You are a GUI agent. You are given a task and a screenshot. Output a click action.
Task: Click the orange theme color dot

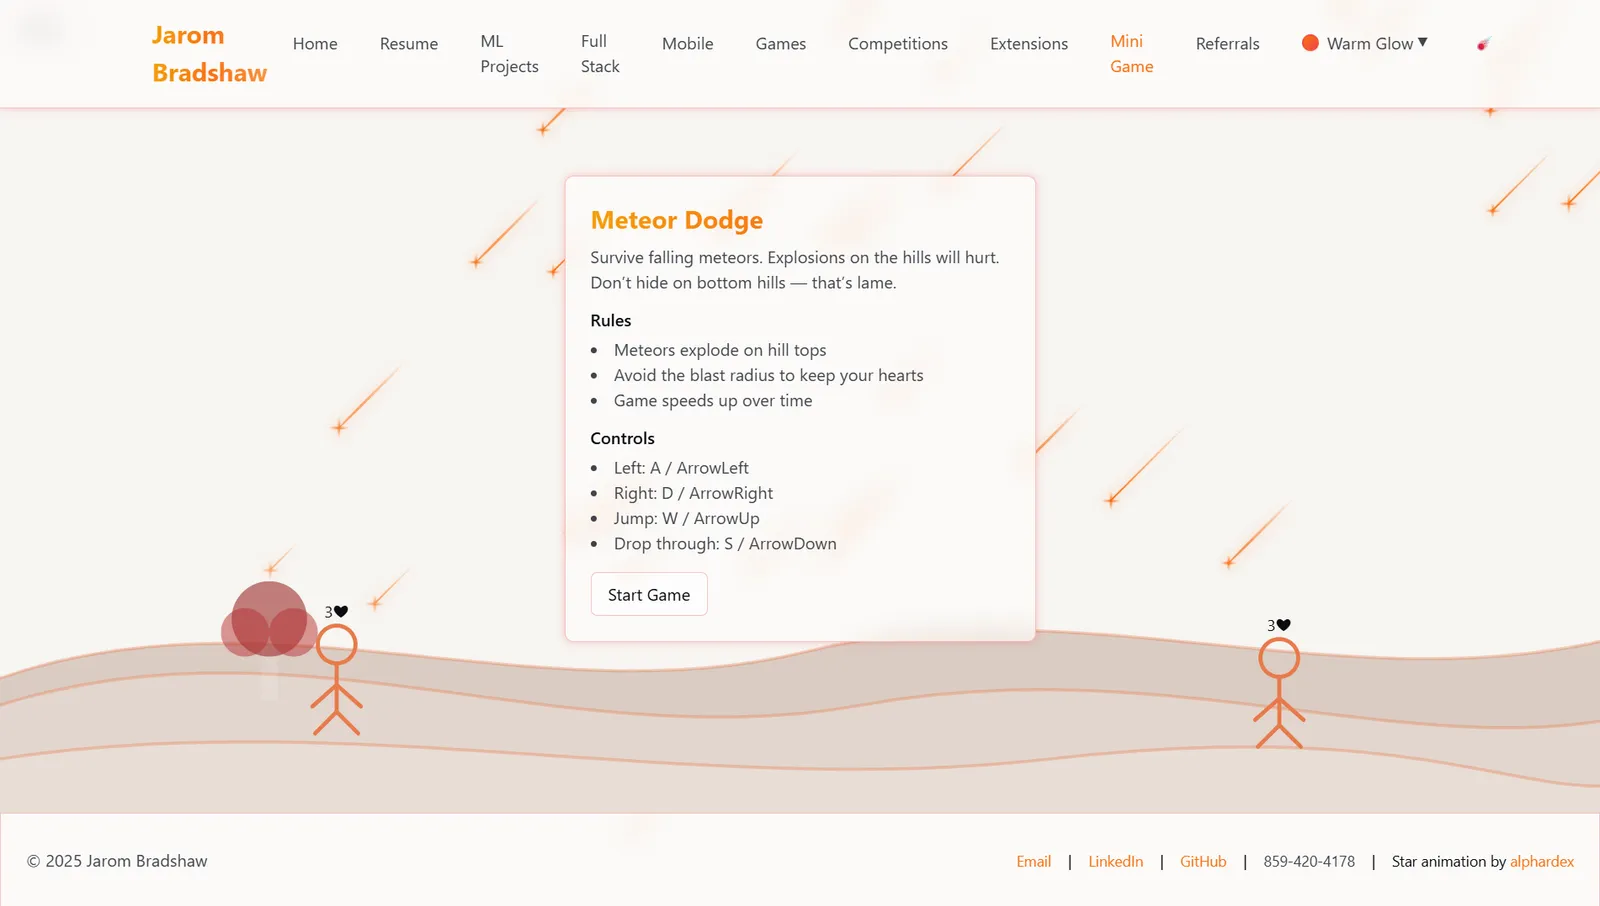click(x=1310, y=43)
